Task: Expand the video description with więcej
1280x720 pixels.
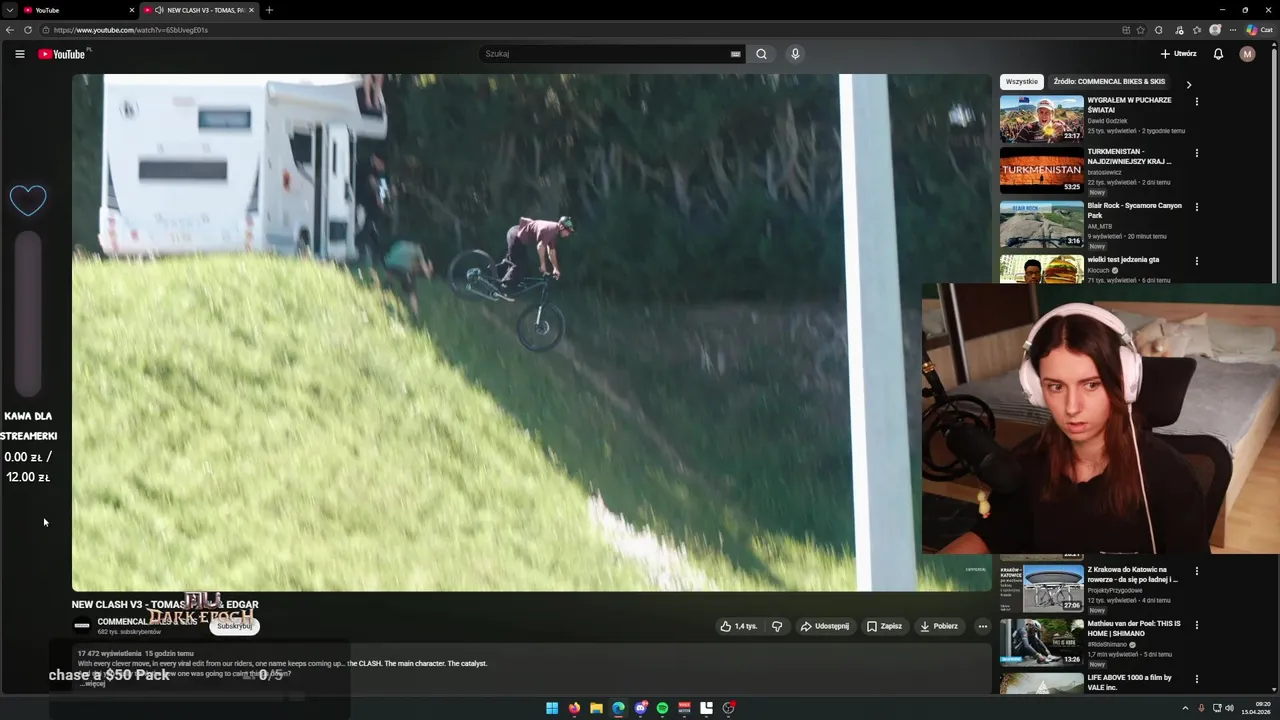Action: click(94, 684)
